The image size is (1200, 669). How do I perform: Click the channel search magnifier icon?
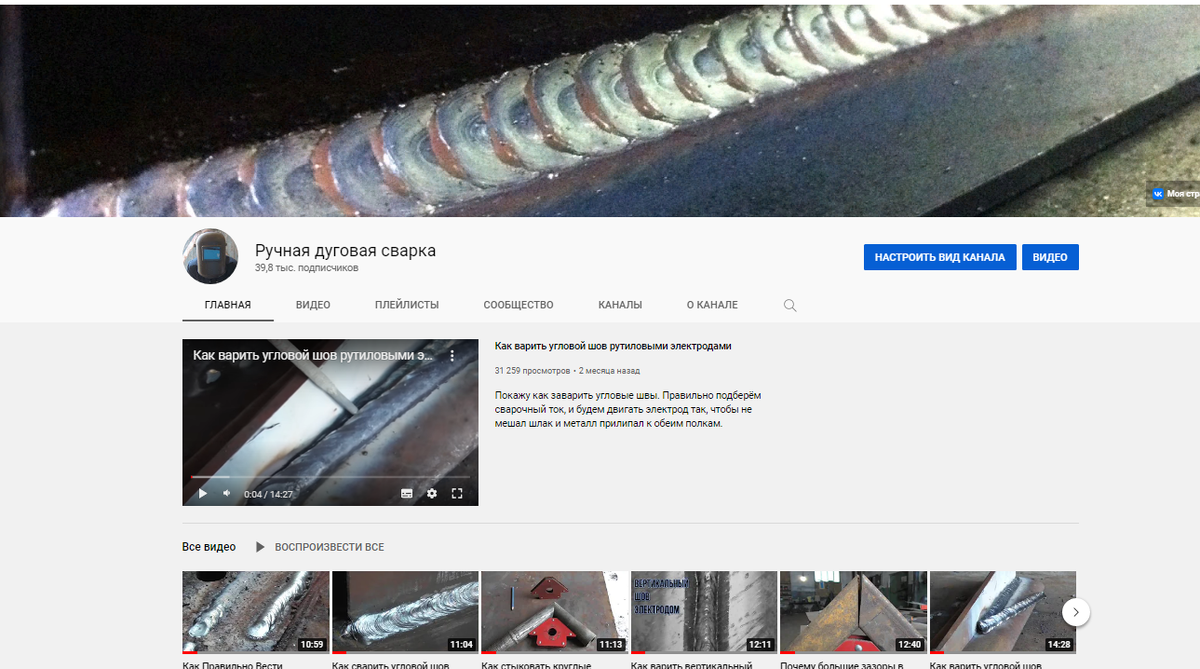tap(790, 306)
